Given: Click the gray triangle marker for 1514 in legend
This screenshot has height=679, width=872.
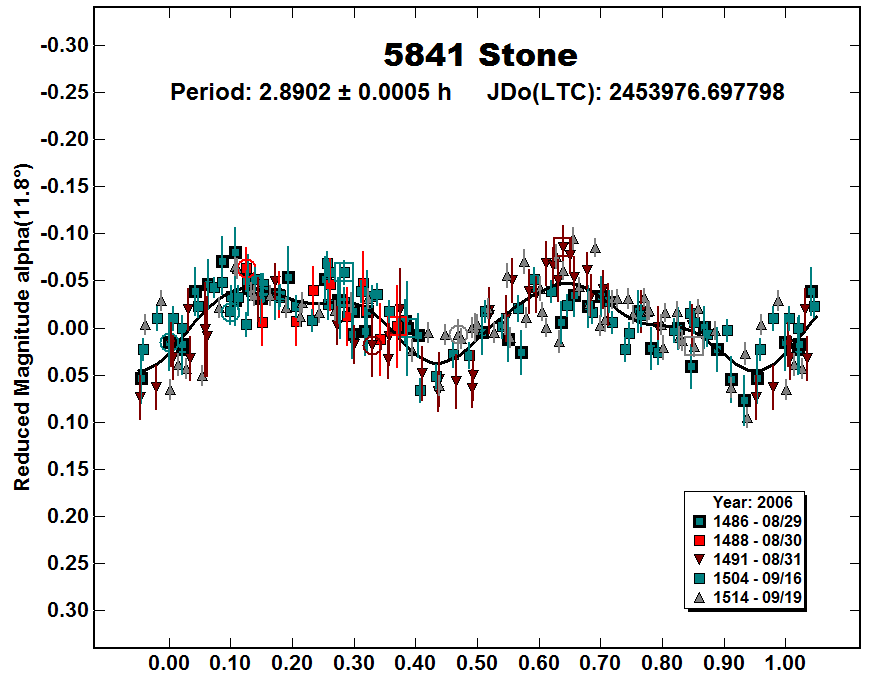Looking at the screenshot, I should [700, 597].
